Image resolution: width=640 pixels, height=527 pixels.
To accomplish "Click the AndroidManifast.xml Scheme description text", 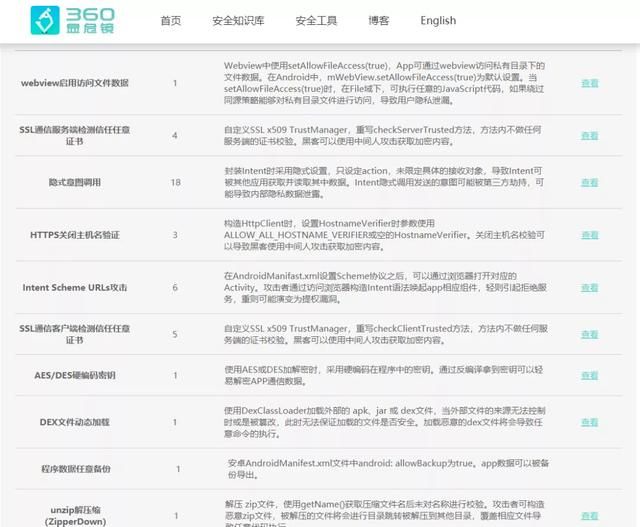I will coord(385,288).
